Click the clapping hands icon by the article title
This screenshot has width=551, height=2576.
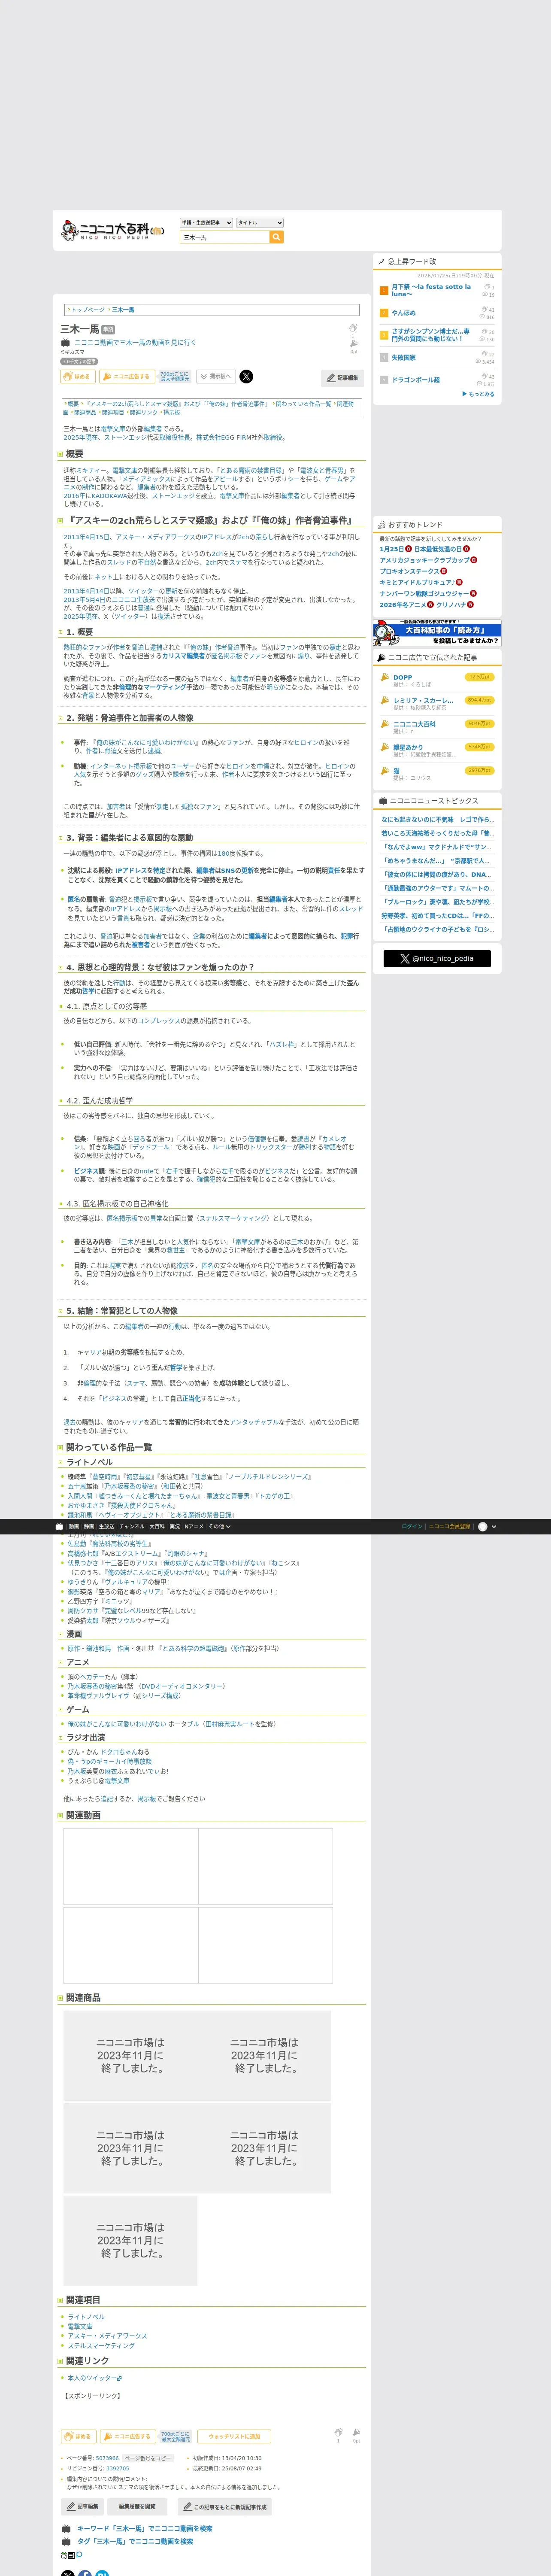[x=353, y=327]
